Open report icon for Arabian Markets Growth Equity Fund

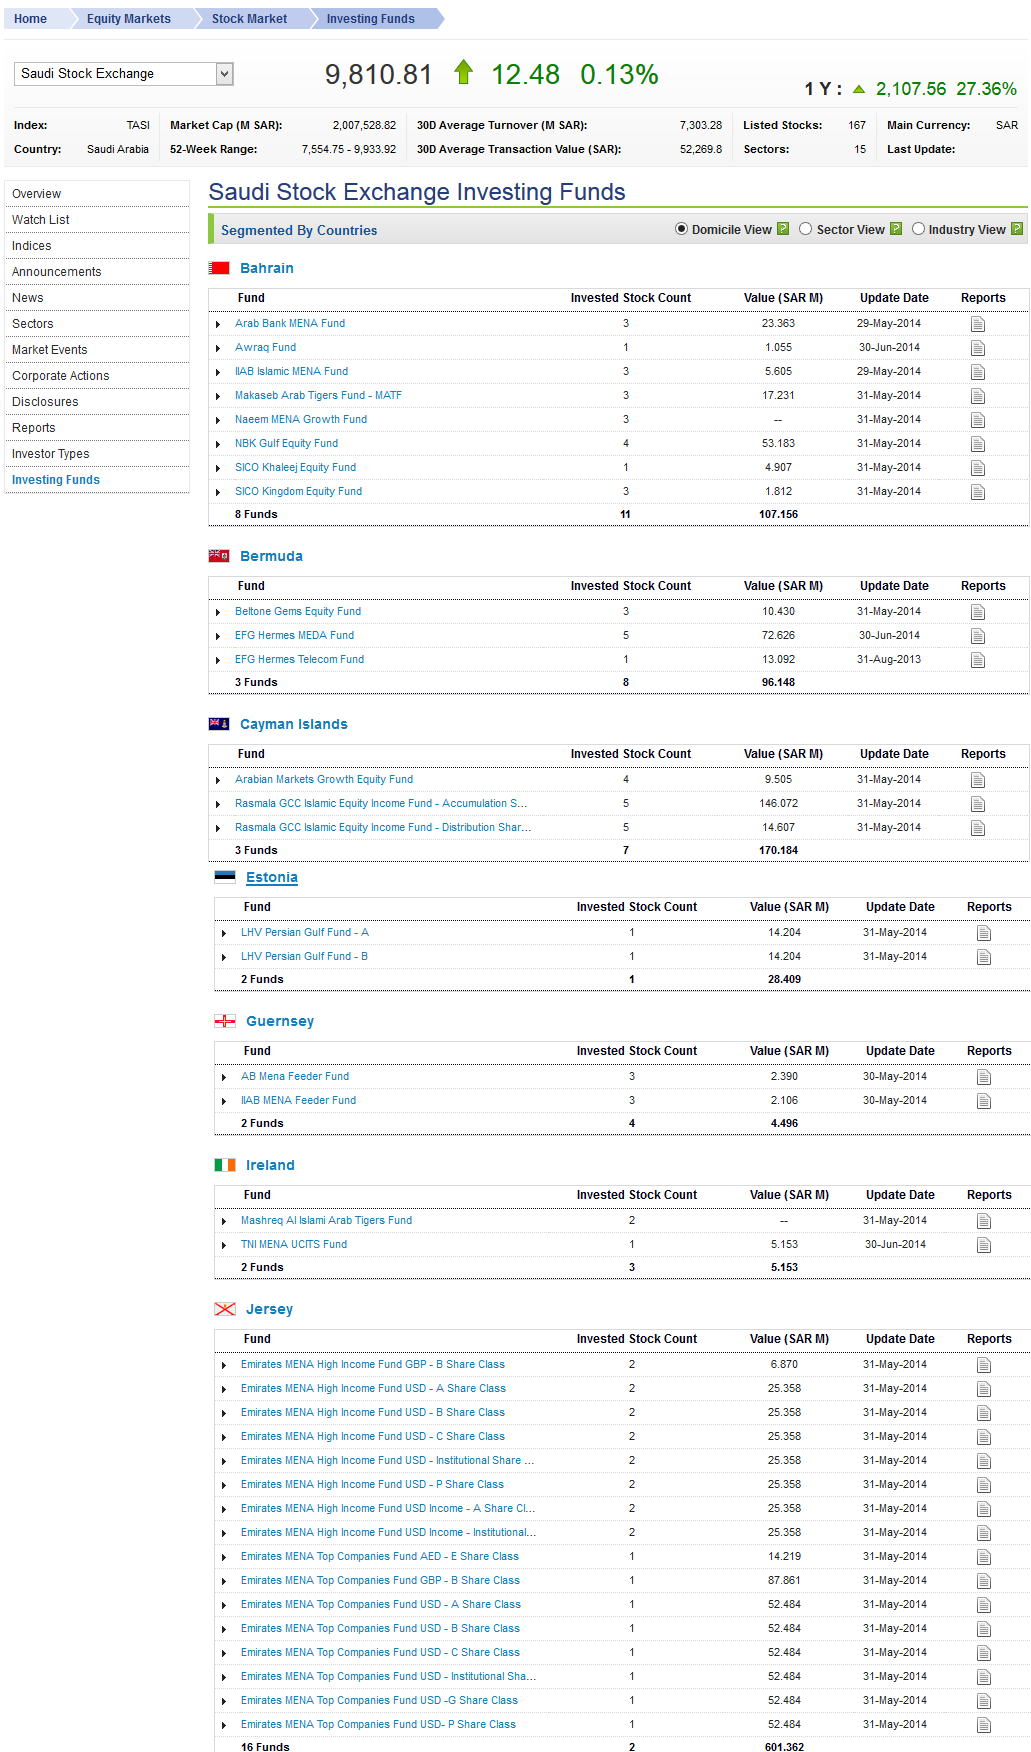978,780
